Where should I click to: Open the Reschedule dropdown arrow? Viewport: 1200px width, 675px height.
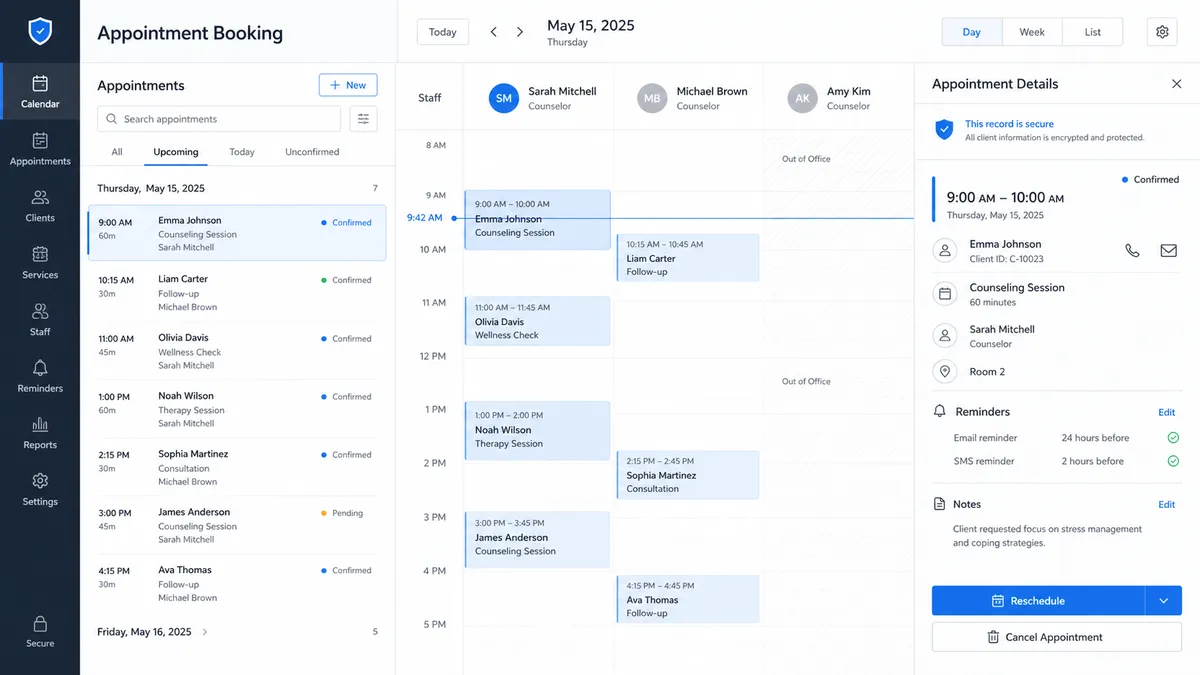pyautogui.click(x=1163, y=601)
